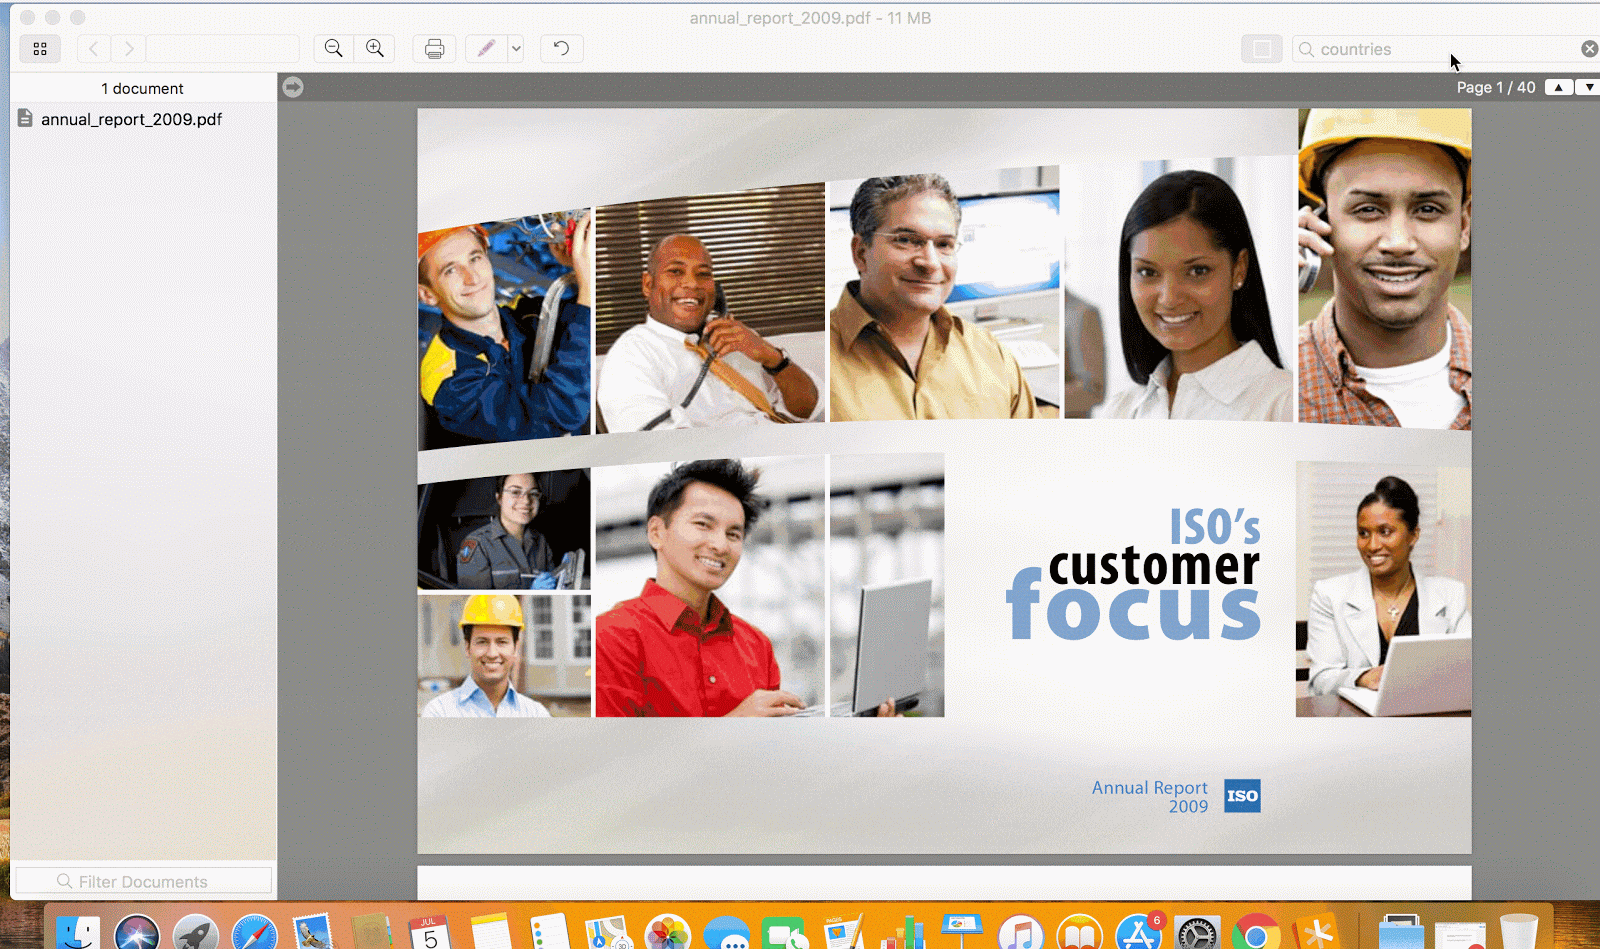Open FaceTime from the Dock

click(785, 933)
